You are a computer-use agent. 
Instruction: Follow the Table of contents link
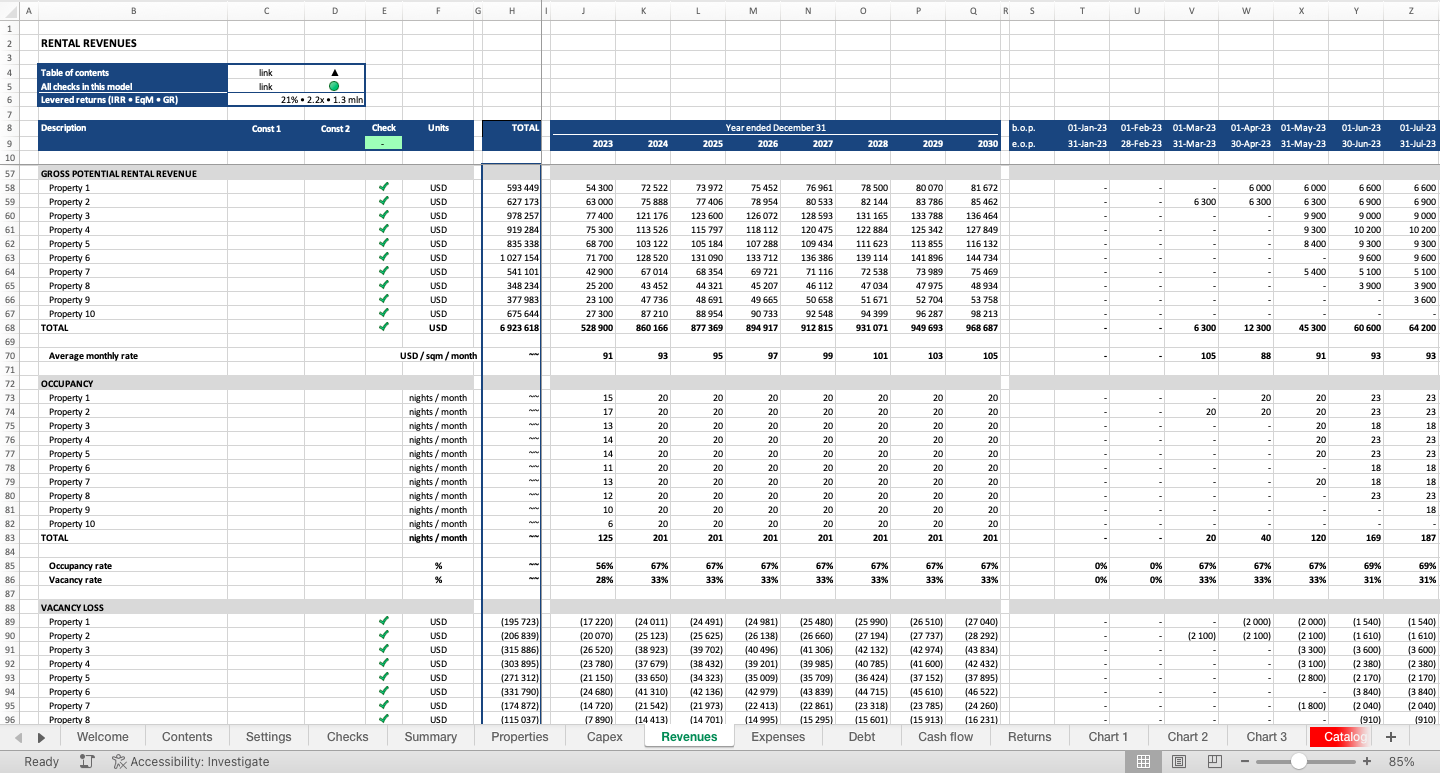pyautogui.click(x=266, y=72)
